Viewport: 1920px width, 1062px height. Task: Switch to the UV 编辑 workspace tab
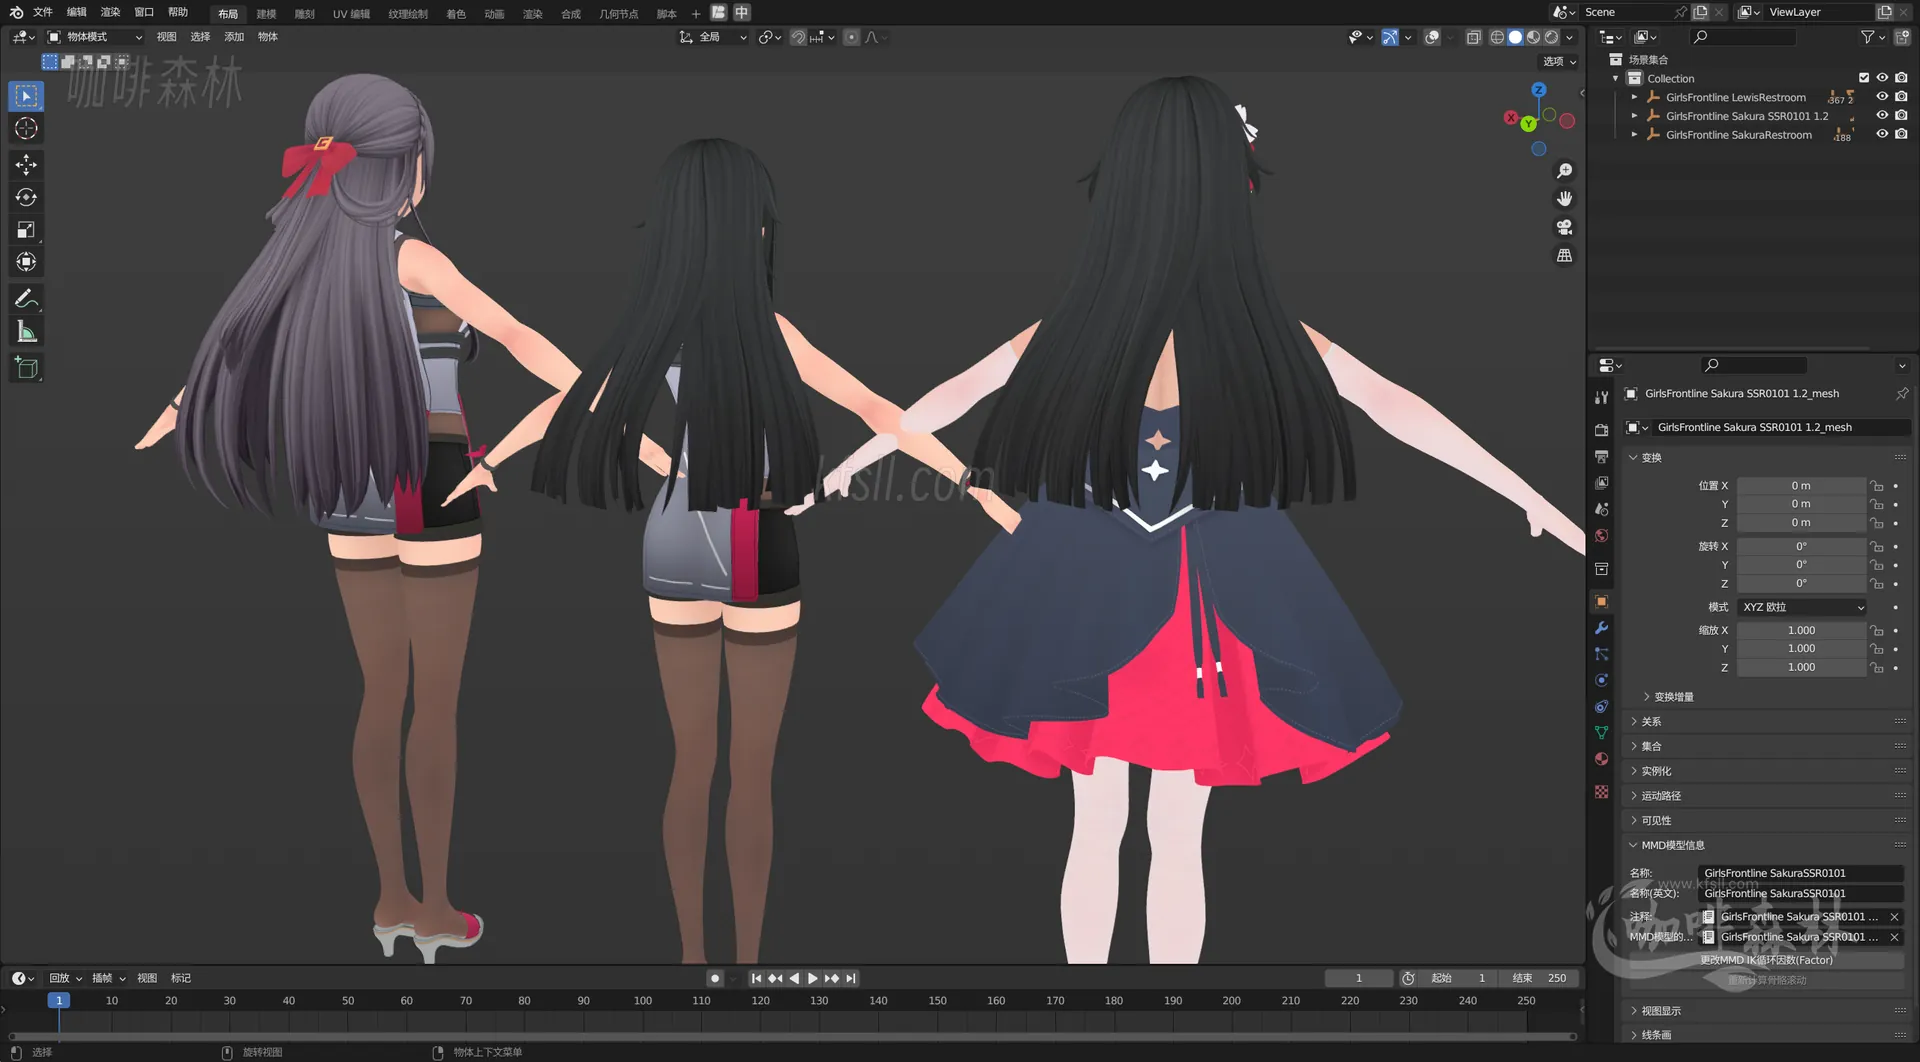(350, 13)
